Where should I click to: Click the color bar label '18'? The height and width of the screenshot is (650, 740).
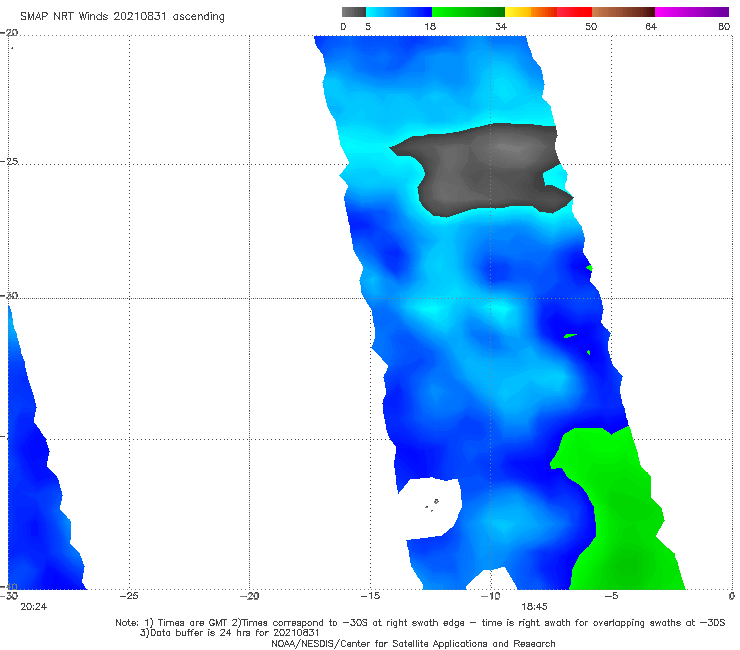tap(430, 27)
